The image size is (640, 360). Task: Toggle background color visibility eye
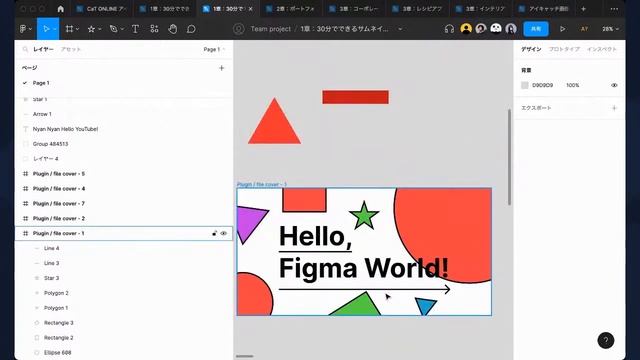coord(614,85)
